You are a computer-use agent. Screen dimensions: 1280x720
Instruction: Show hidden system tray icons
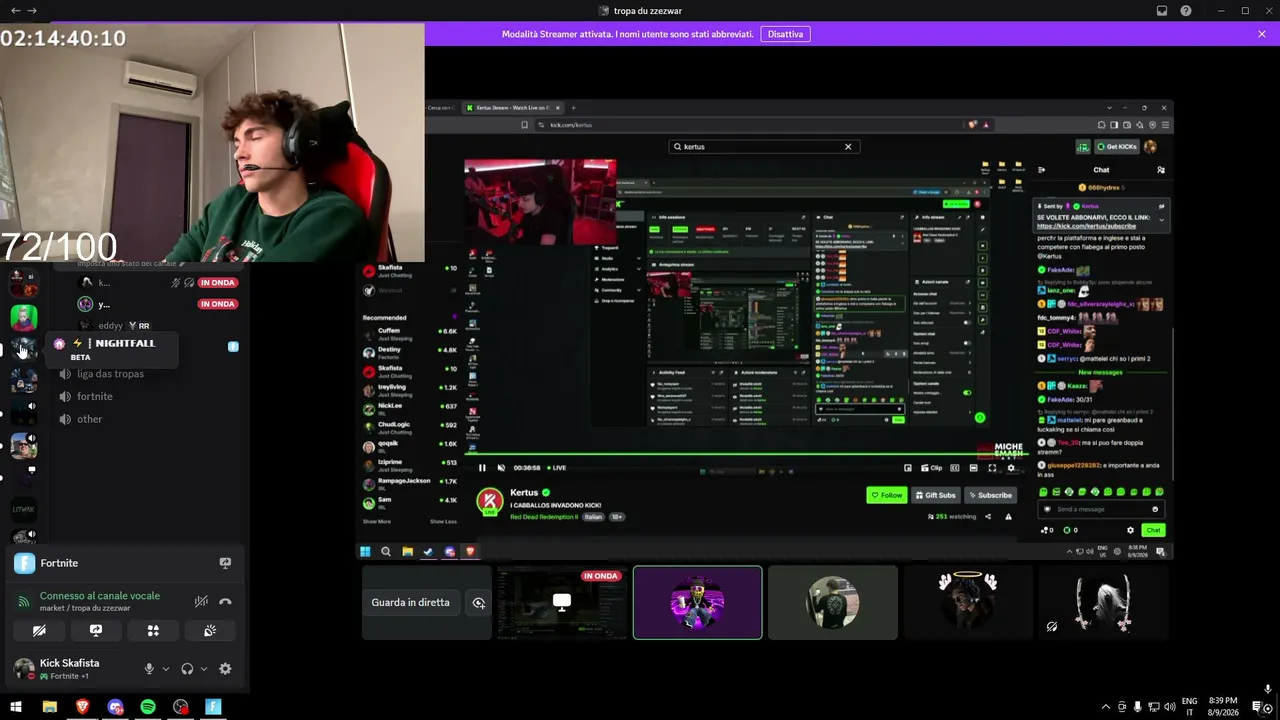tap(1105, 707)
